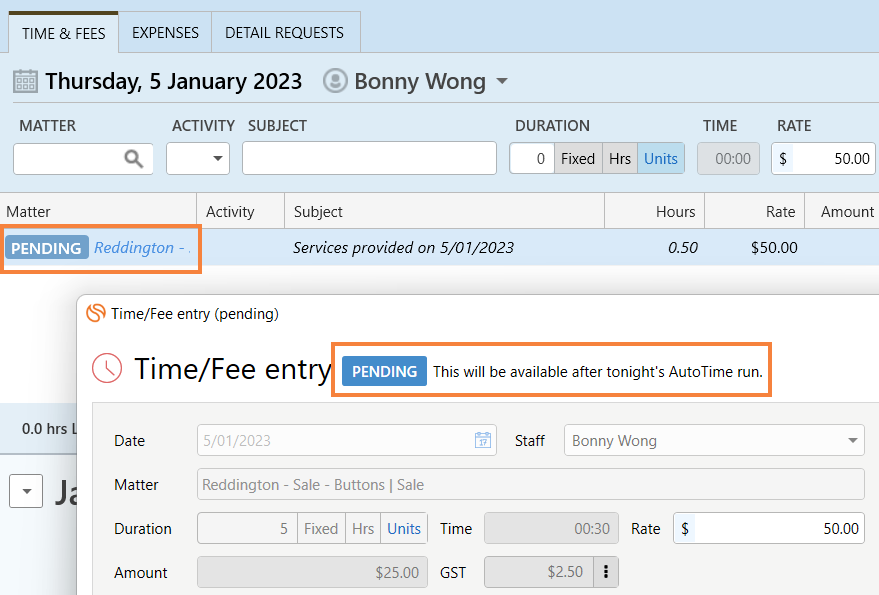This screenshot has width=879, height=595.
Task: Click the Smokeball logo in the dialog titlebar
Action: (96, 313)
